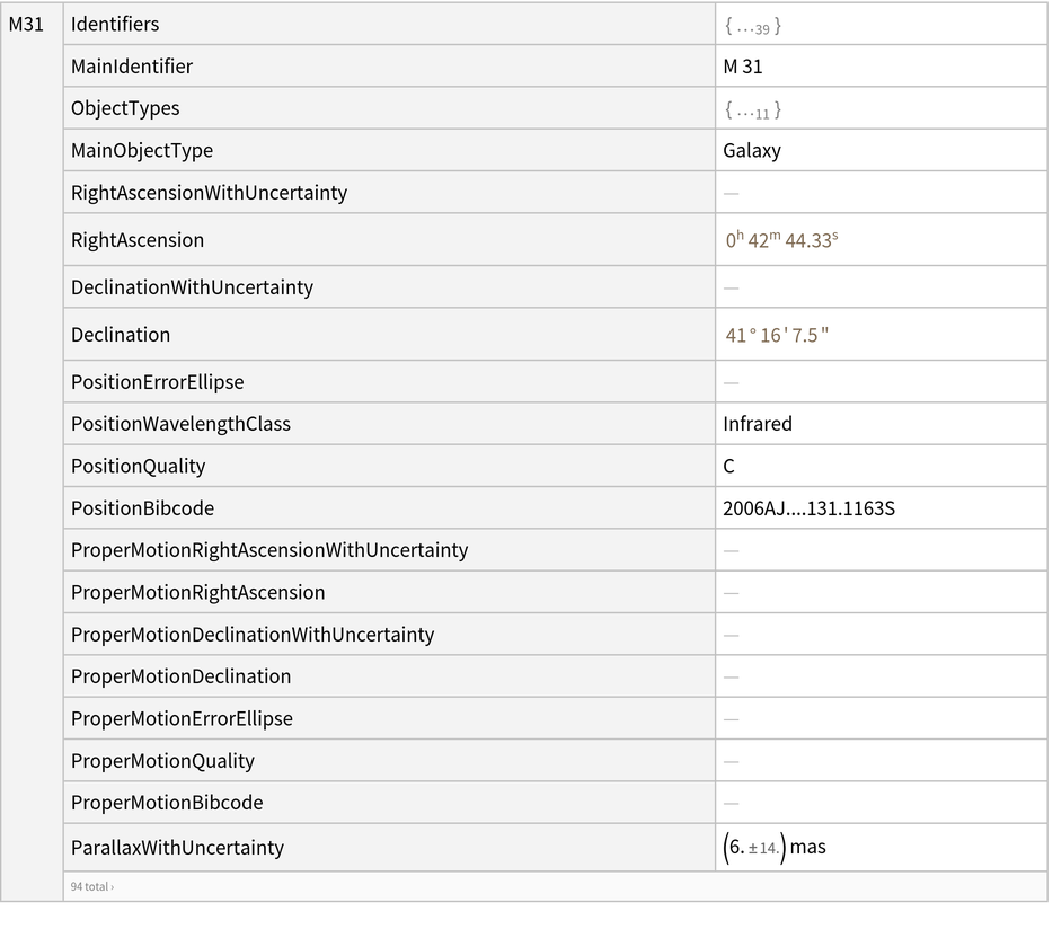Screen dimensions: 1050x928
Task: Expand the ObjectTypes list with 11 items
Action: point(752,111)
